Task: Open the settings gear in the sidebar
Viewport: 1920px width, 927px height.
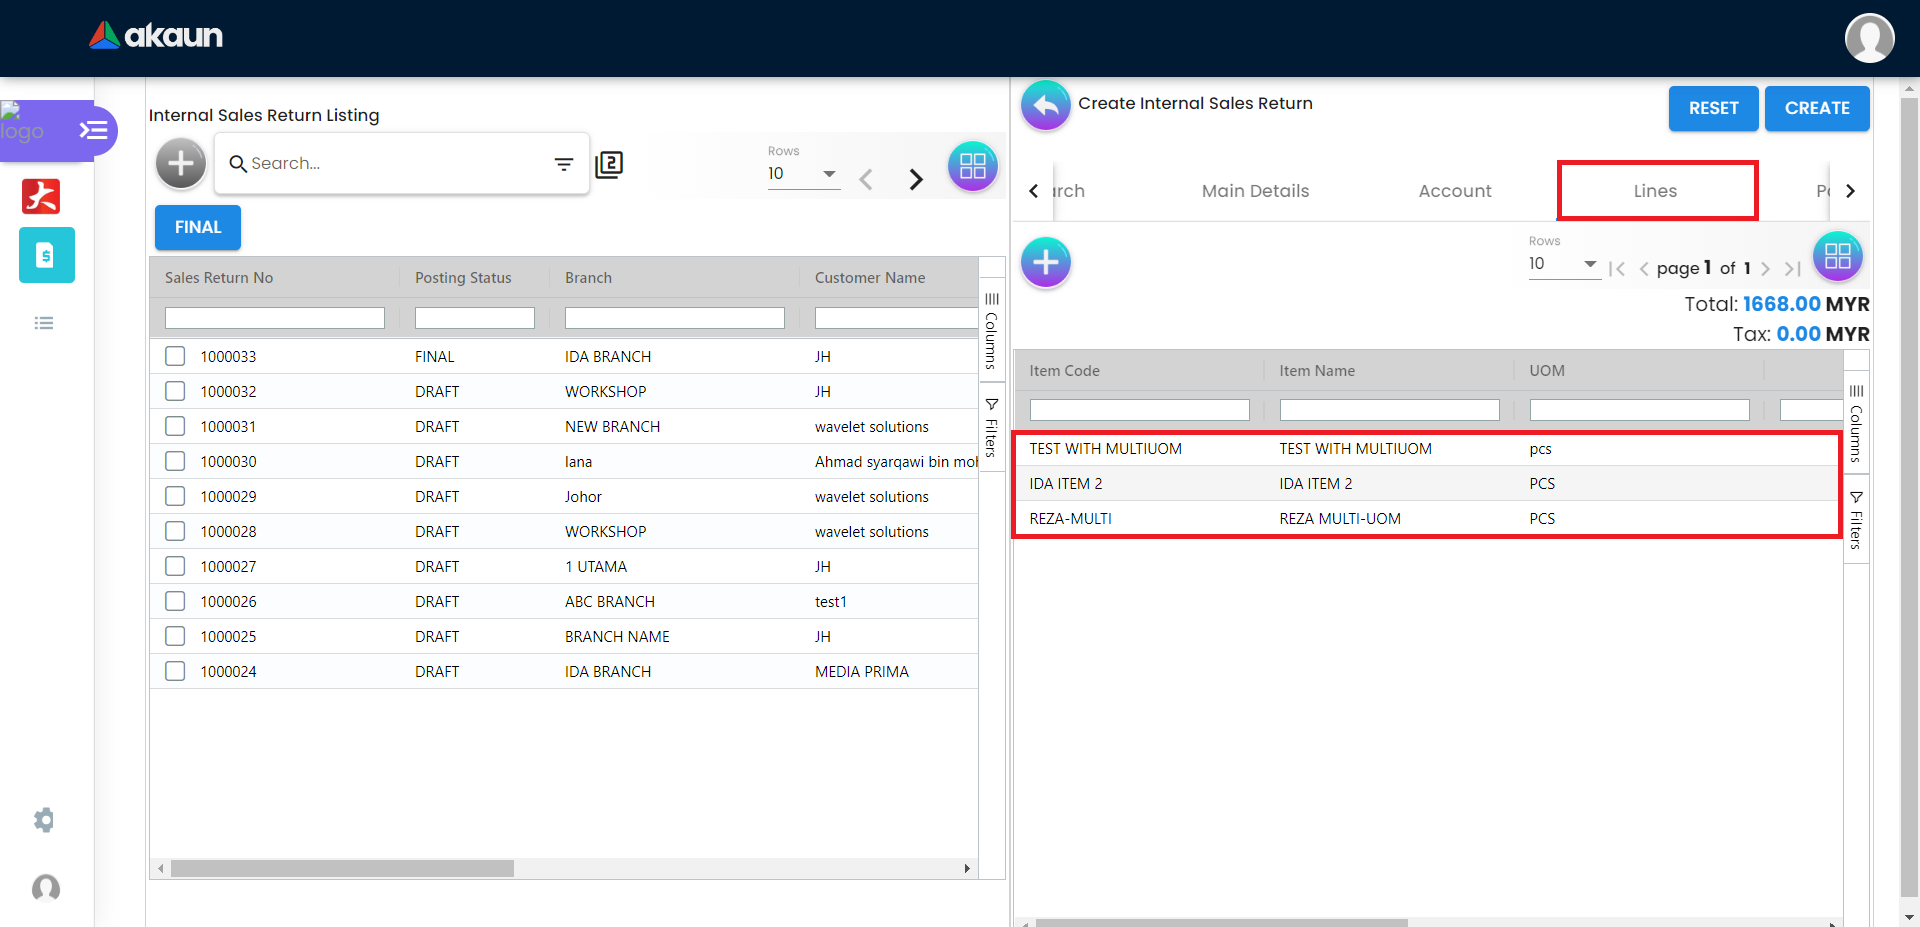Action: point(44,820)
